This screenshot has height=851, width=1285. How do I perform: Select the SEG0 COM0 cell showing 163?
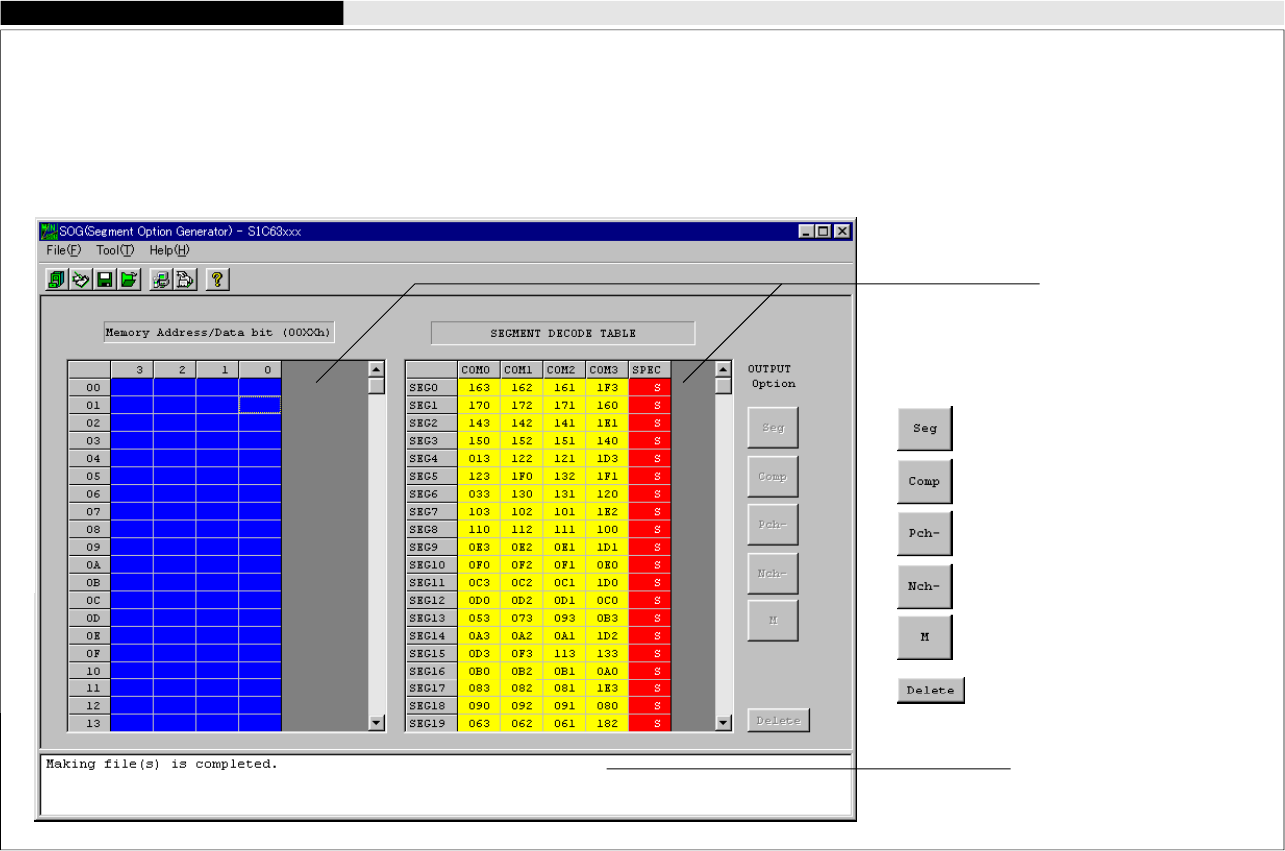(x=479, y=387)
